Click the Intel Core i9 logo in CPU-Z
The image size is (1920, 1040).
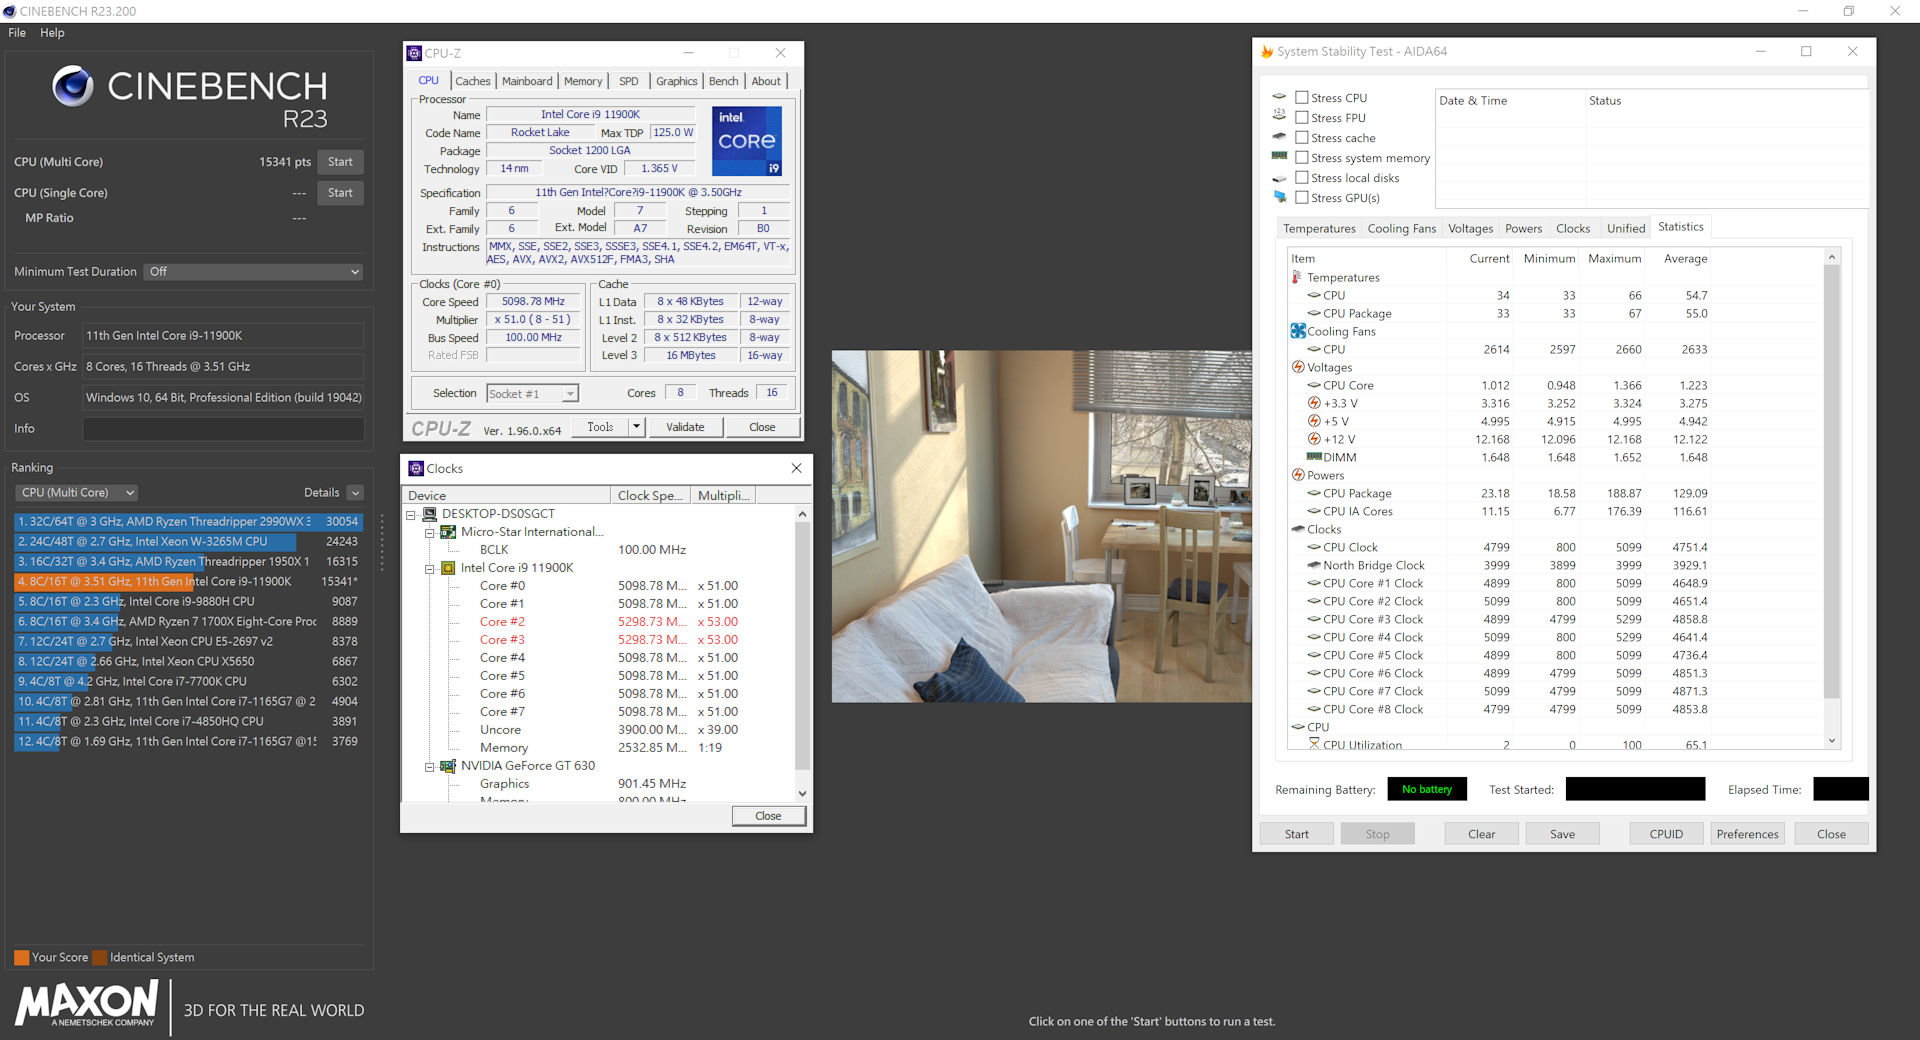click(x=746, y=141)
